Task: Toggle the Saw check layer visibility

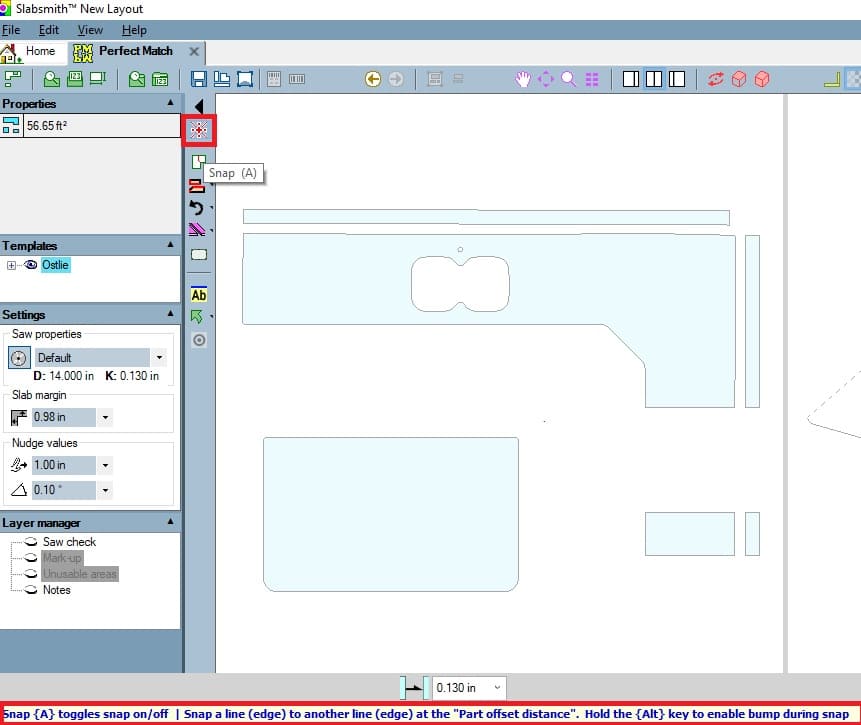Action: point(30,542)
